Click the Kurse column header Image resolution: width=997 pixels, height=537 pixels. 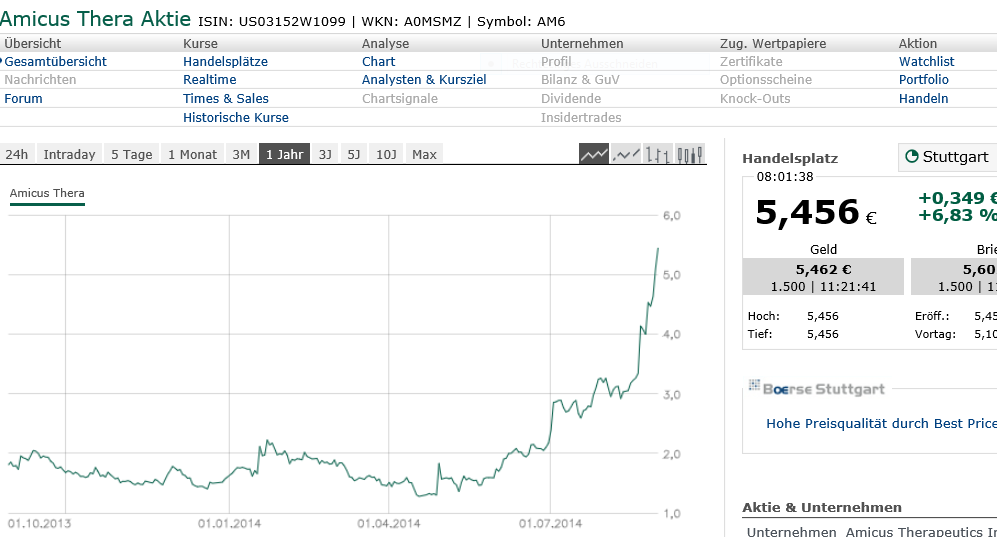[x=200, y=43]
